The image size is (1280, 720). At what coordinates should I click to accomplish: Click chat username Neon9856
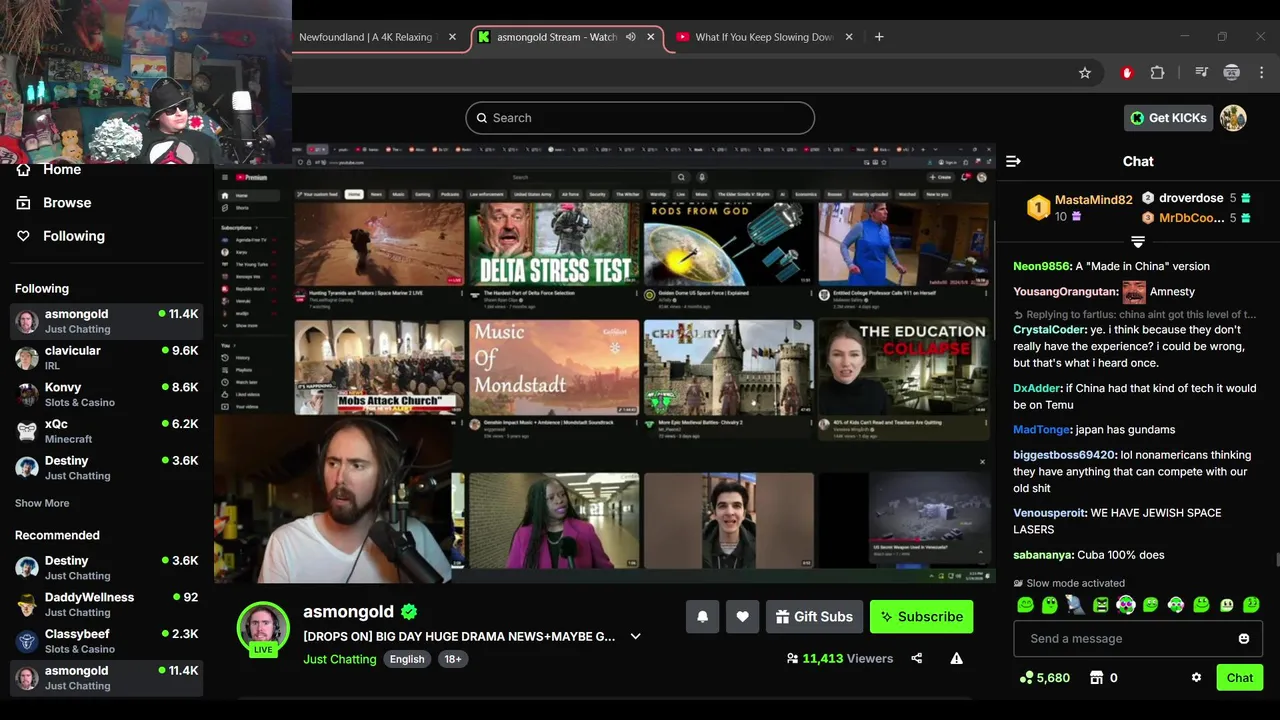click(1041, 266)
